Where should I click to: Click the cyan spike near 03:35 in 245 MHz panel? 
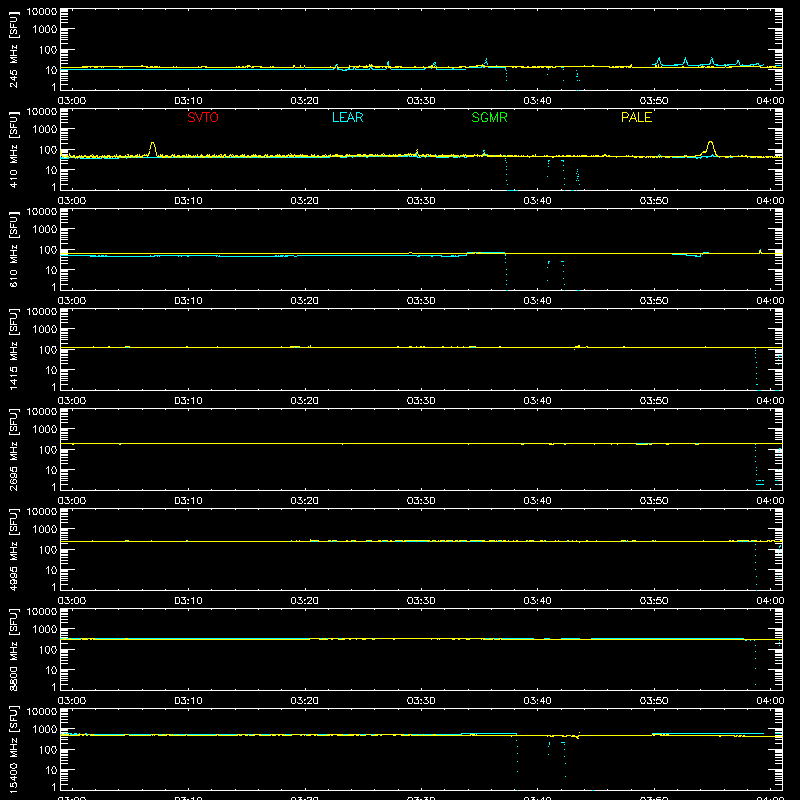click(486, 60)
